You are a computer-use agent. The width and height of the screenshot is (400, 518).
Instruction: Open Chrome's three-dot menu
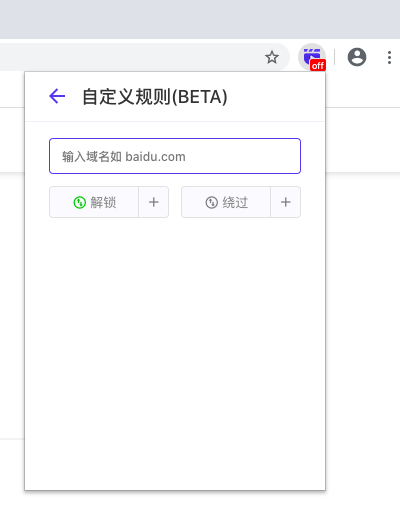pyautogui.click(x=389, y=57)
